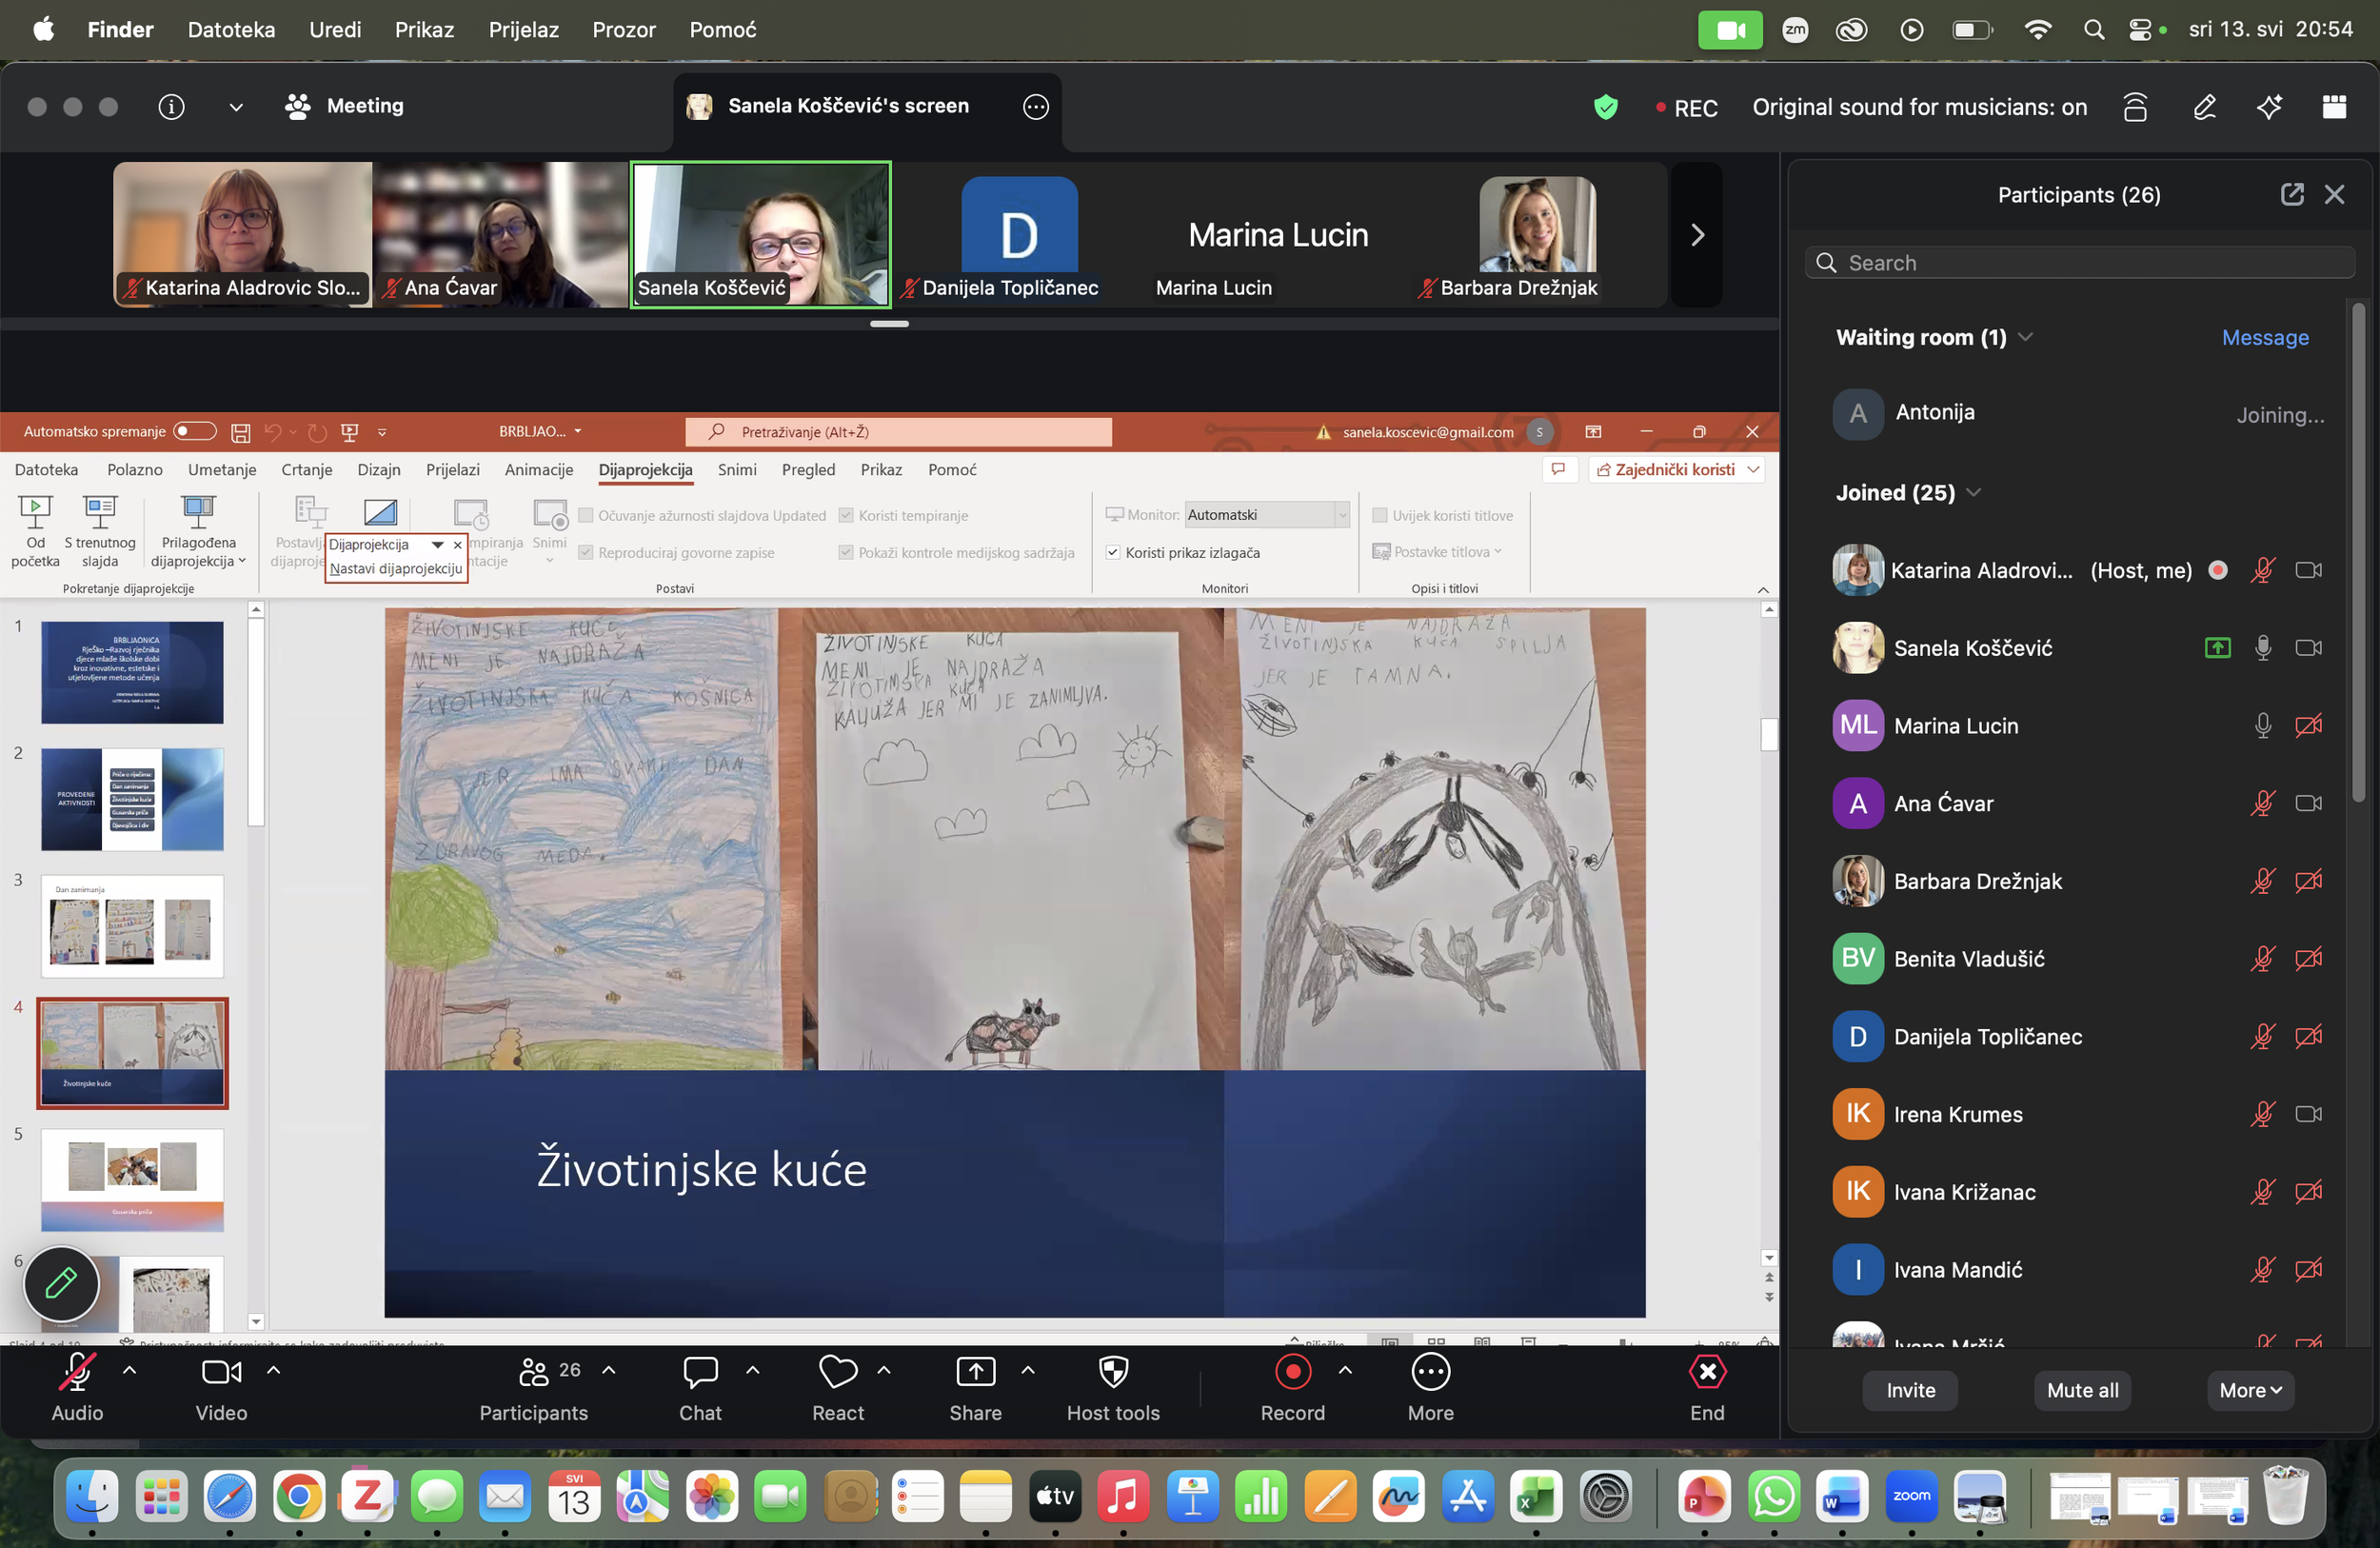Open the Zoom meeting info icon
The width and height of the screenshot is (2380, 1548).
(x=171, y=106)
